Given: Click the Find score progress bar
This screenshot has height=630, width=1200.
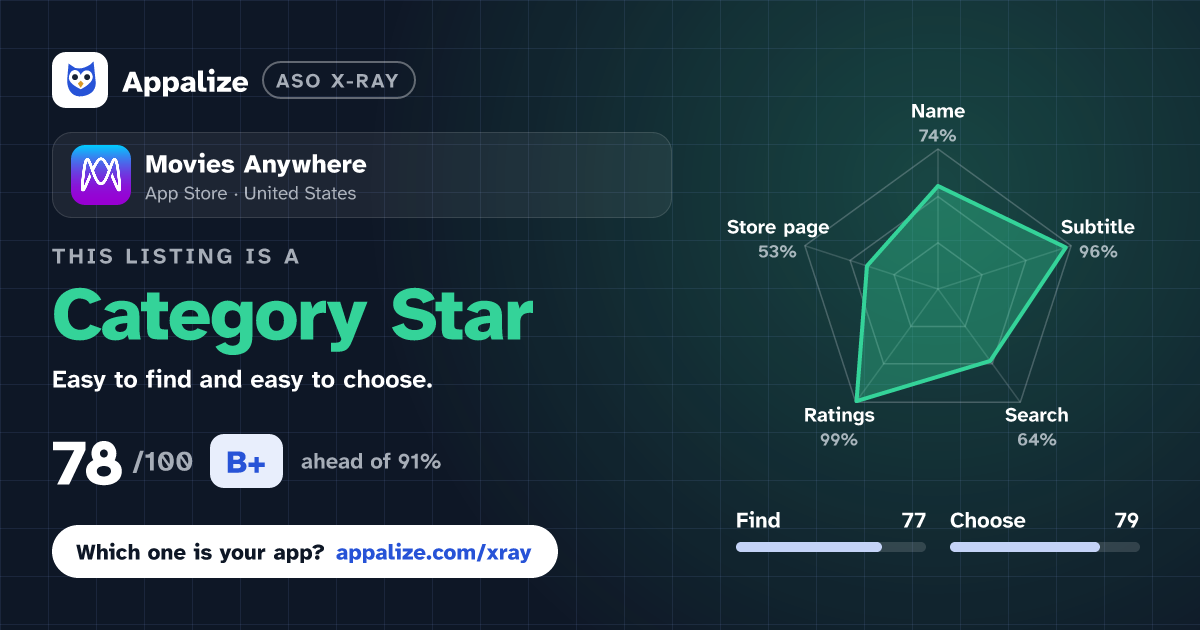Looking at the screenshot, I should [x=830, y=547].
